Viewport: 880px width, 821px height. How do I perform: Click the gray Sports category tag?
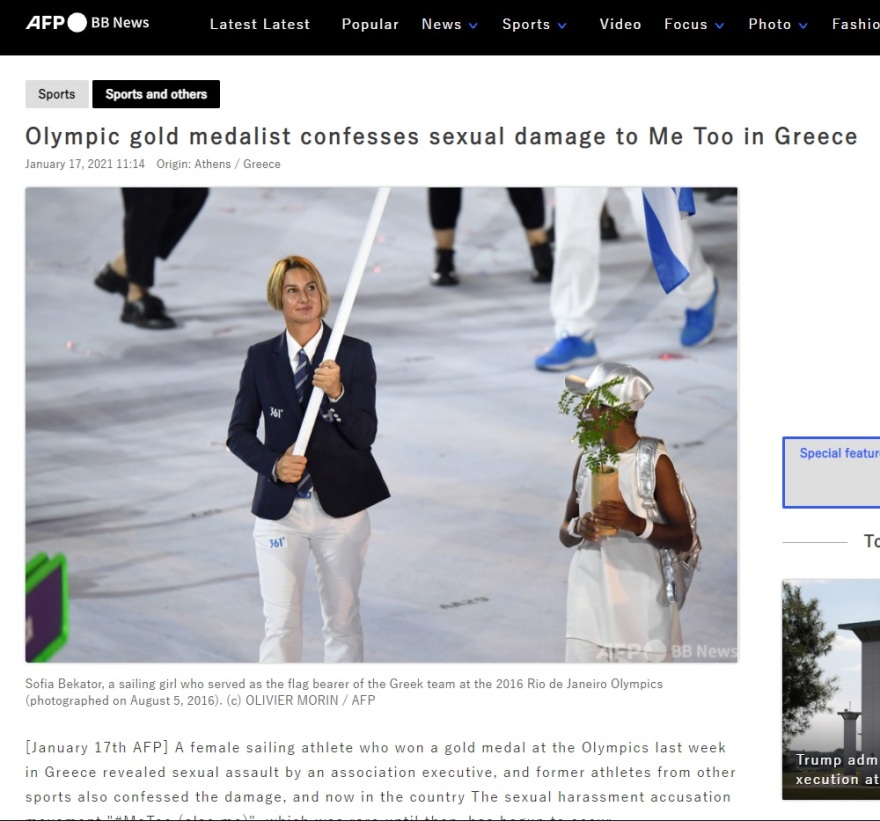[57, 94]
